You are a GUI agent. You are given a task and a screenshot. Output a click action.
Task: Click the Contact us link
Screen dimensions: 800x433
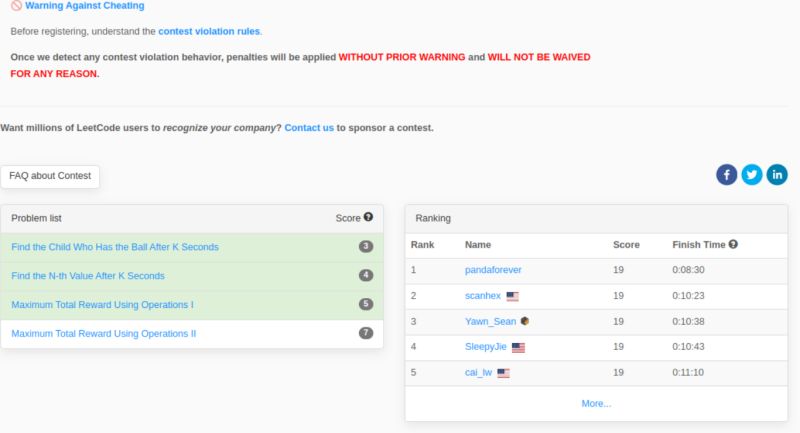point(309,128)
